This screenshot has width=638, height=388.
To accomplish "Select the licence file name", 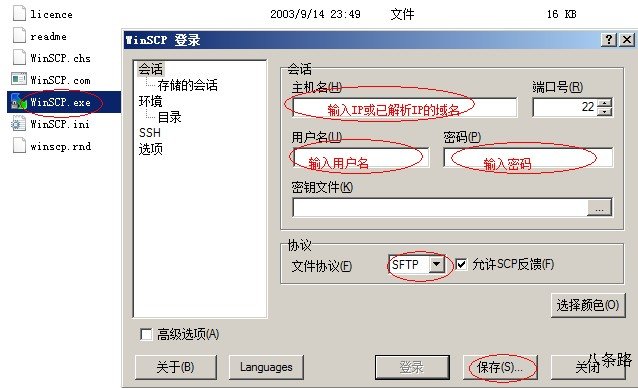I will click(x=51, y=14).
